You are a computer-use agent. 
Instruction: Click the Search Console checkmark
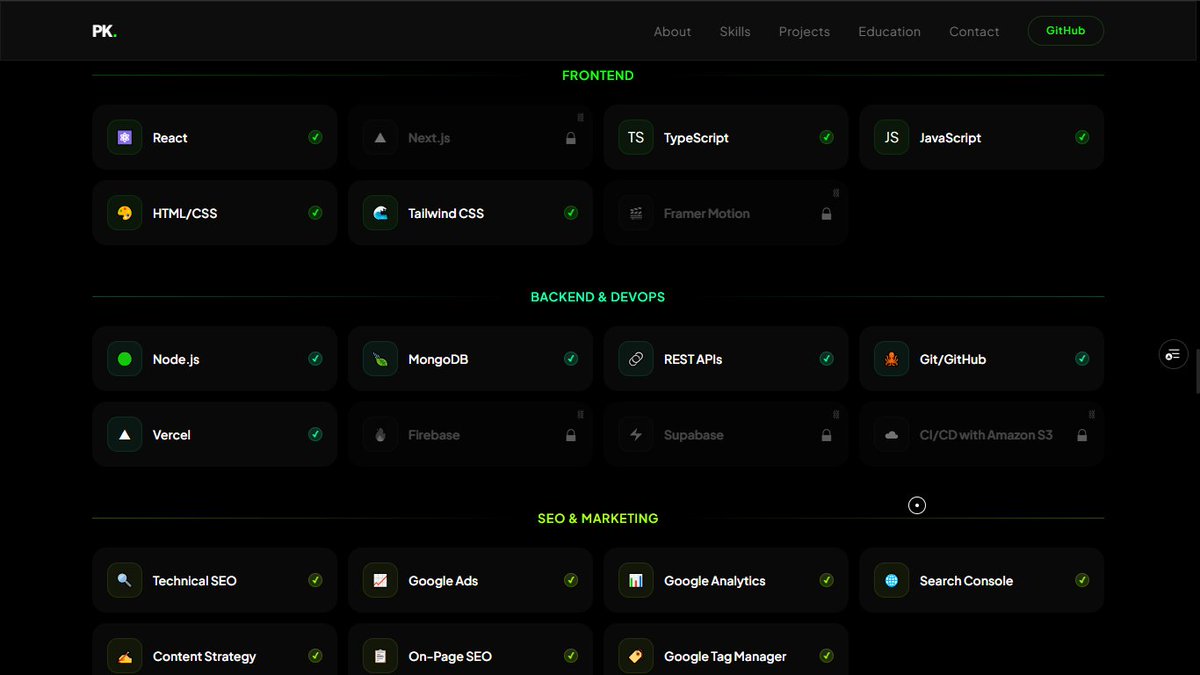pos(1082,579)
